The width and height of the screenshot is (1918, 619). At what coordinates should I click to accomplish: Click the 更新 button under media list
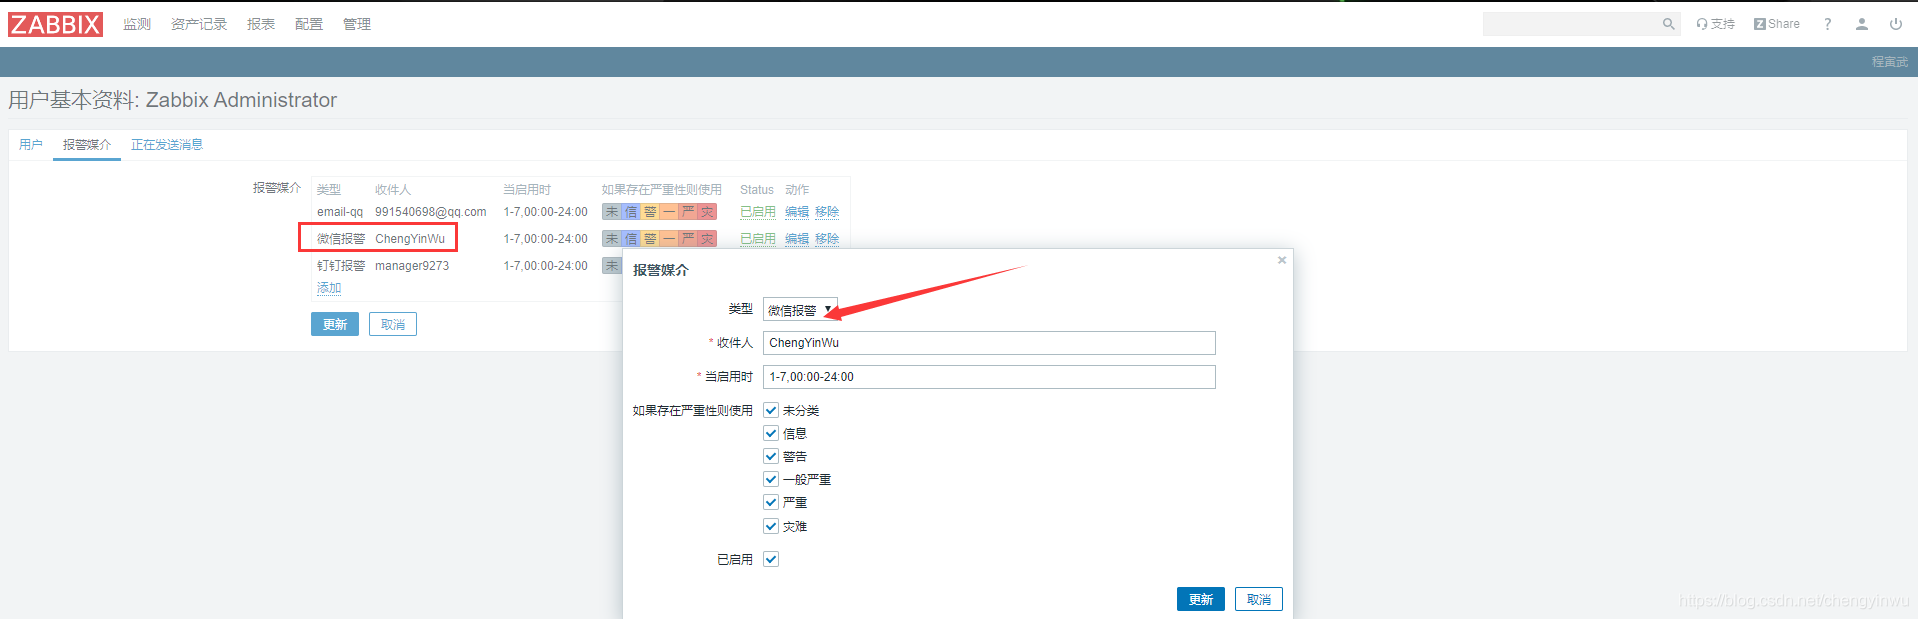335,324
